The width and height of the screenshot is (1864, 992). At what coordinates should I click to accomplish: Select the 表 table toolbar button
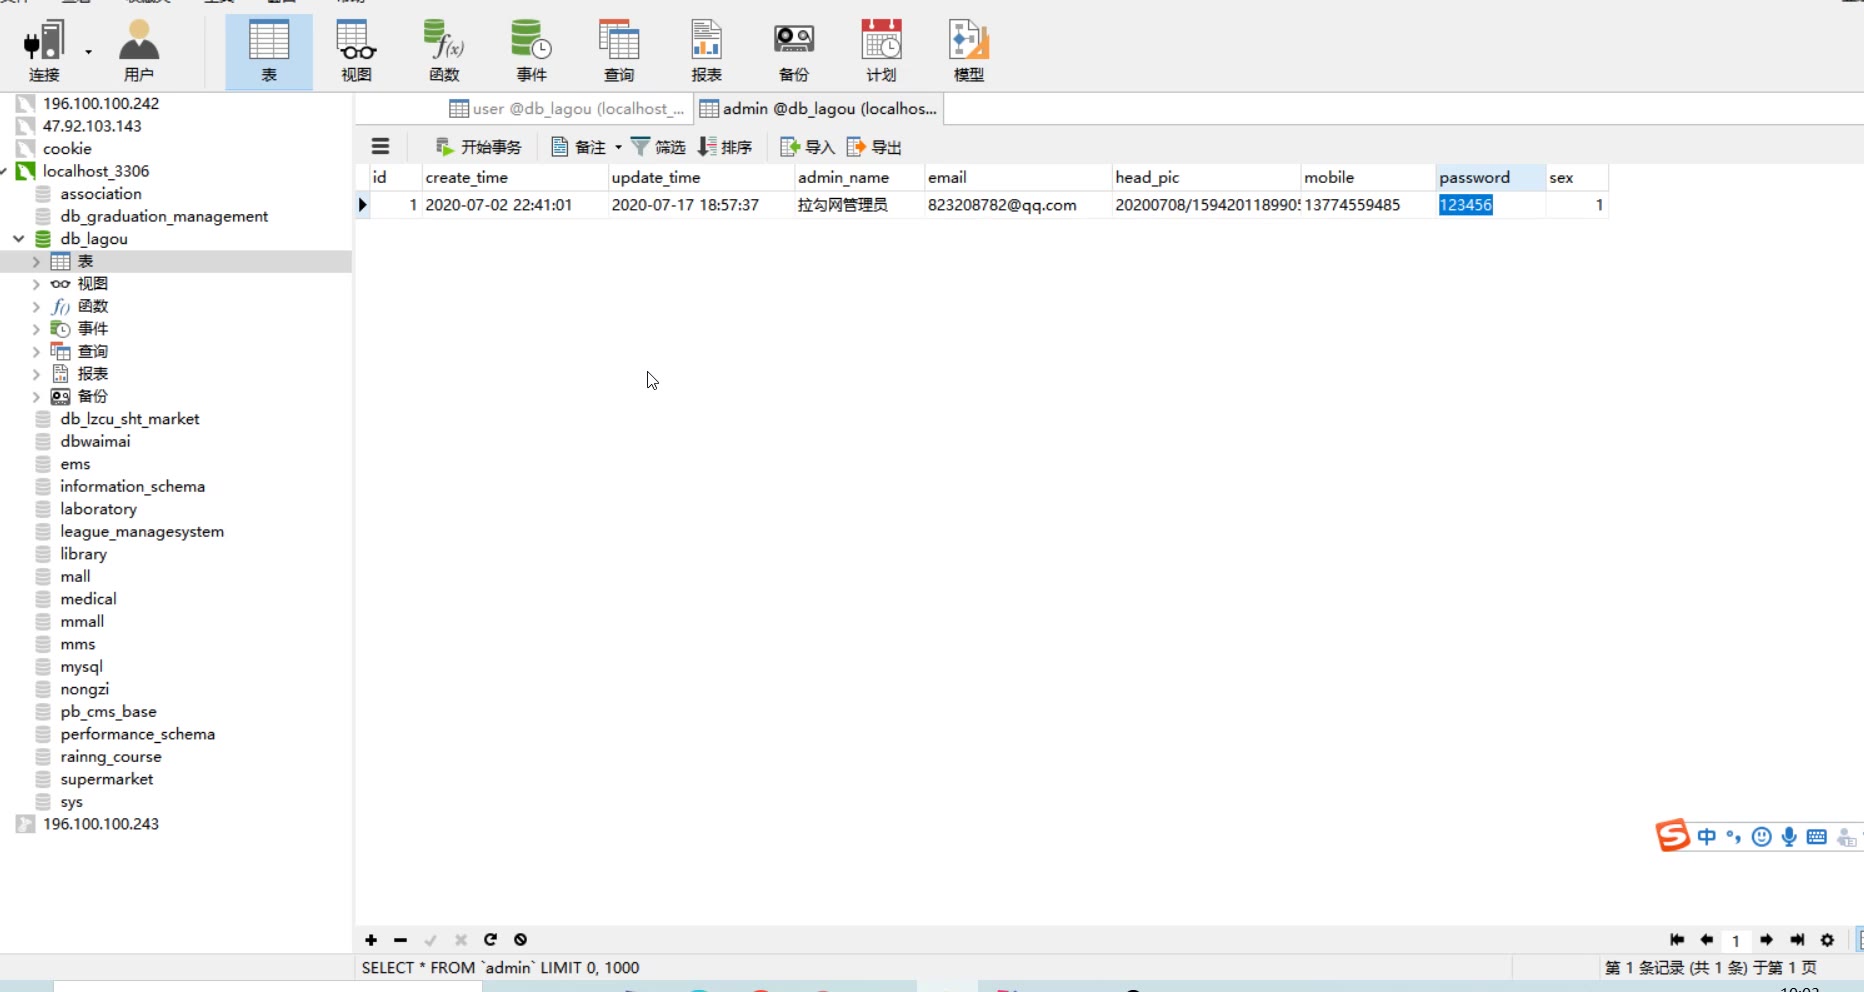pyautogui.click(x=269, y=51)
